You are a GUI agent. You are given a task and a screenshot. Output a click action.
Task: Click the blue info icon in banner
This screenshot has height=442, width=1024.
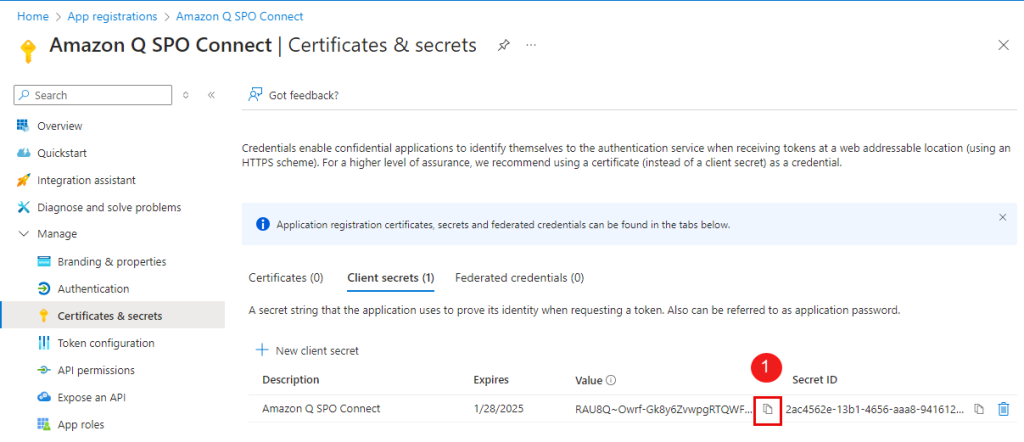coord(263,225)
